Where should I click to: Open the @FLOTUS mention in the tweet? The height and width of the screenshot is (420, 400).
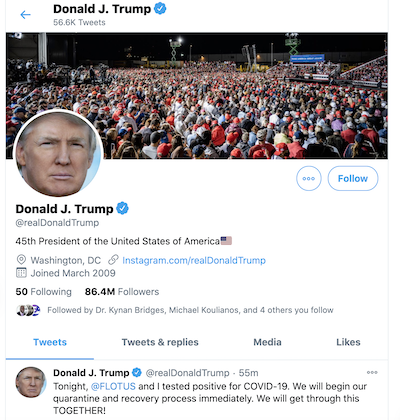(113, 386)
